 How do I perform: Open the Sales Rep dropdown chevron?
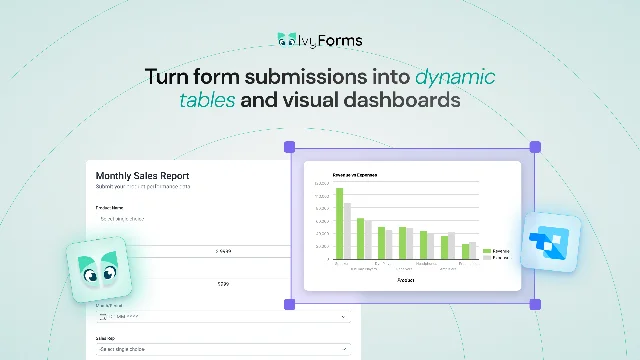pyautogui.click(x=344, y=349)
